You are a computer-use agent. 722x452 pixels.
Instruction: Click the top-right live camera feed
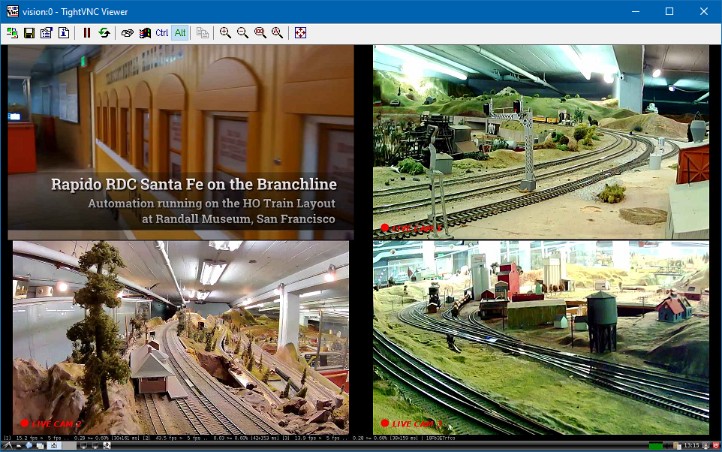pos(540,140)
